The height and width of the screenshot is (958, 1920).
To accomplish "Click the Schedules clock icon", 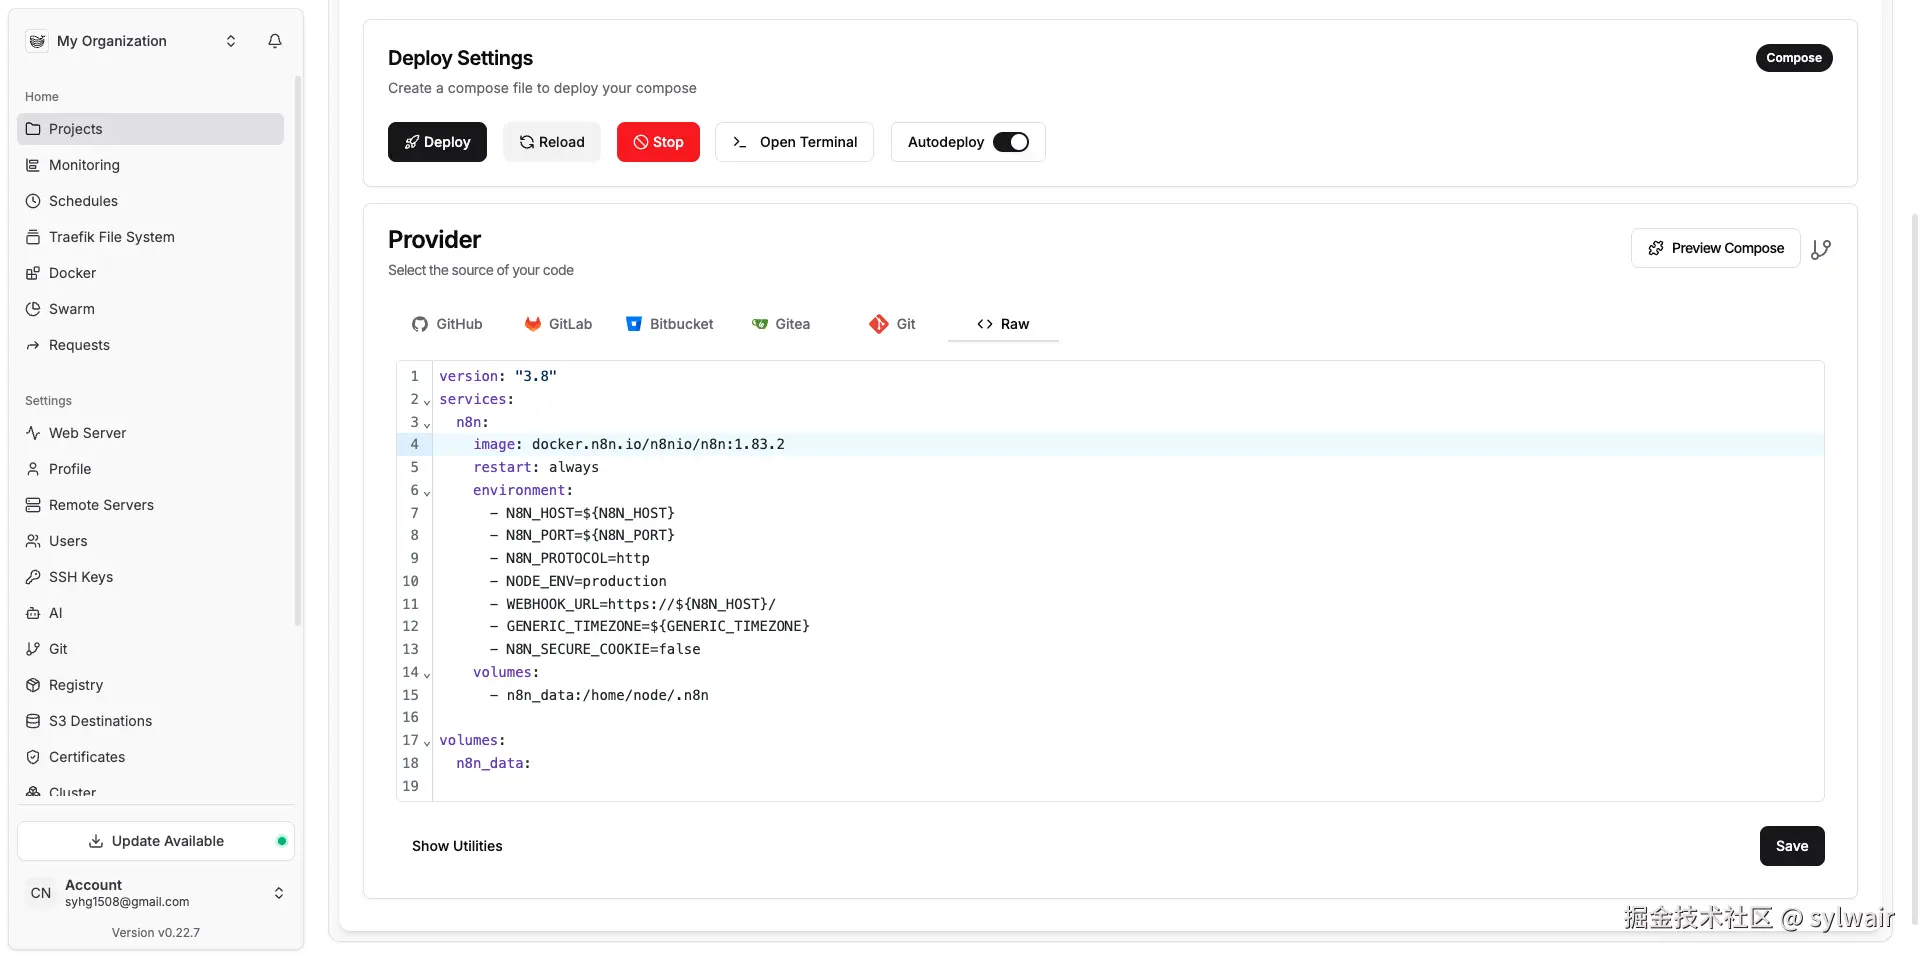I will click(33, 201).
